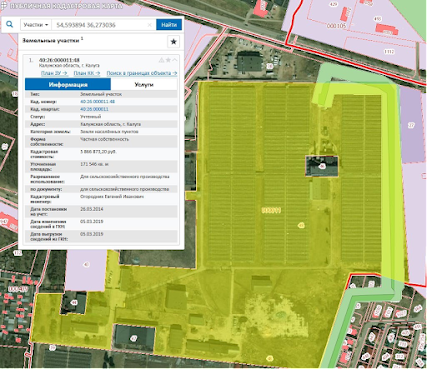Open the Участки search type dropdown

tap(36, 25)
